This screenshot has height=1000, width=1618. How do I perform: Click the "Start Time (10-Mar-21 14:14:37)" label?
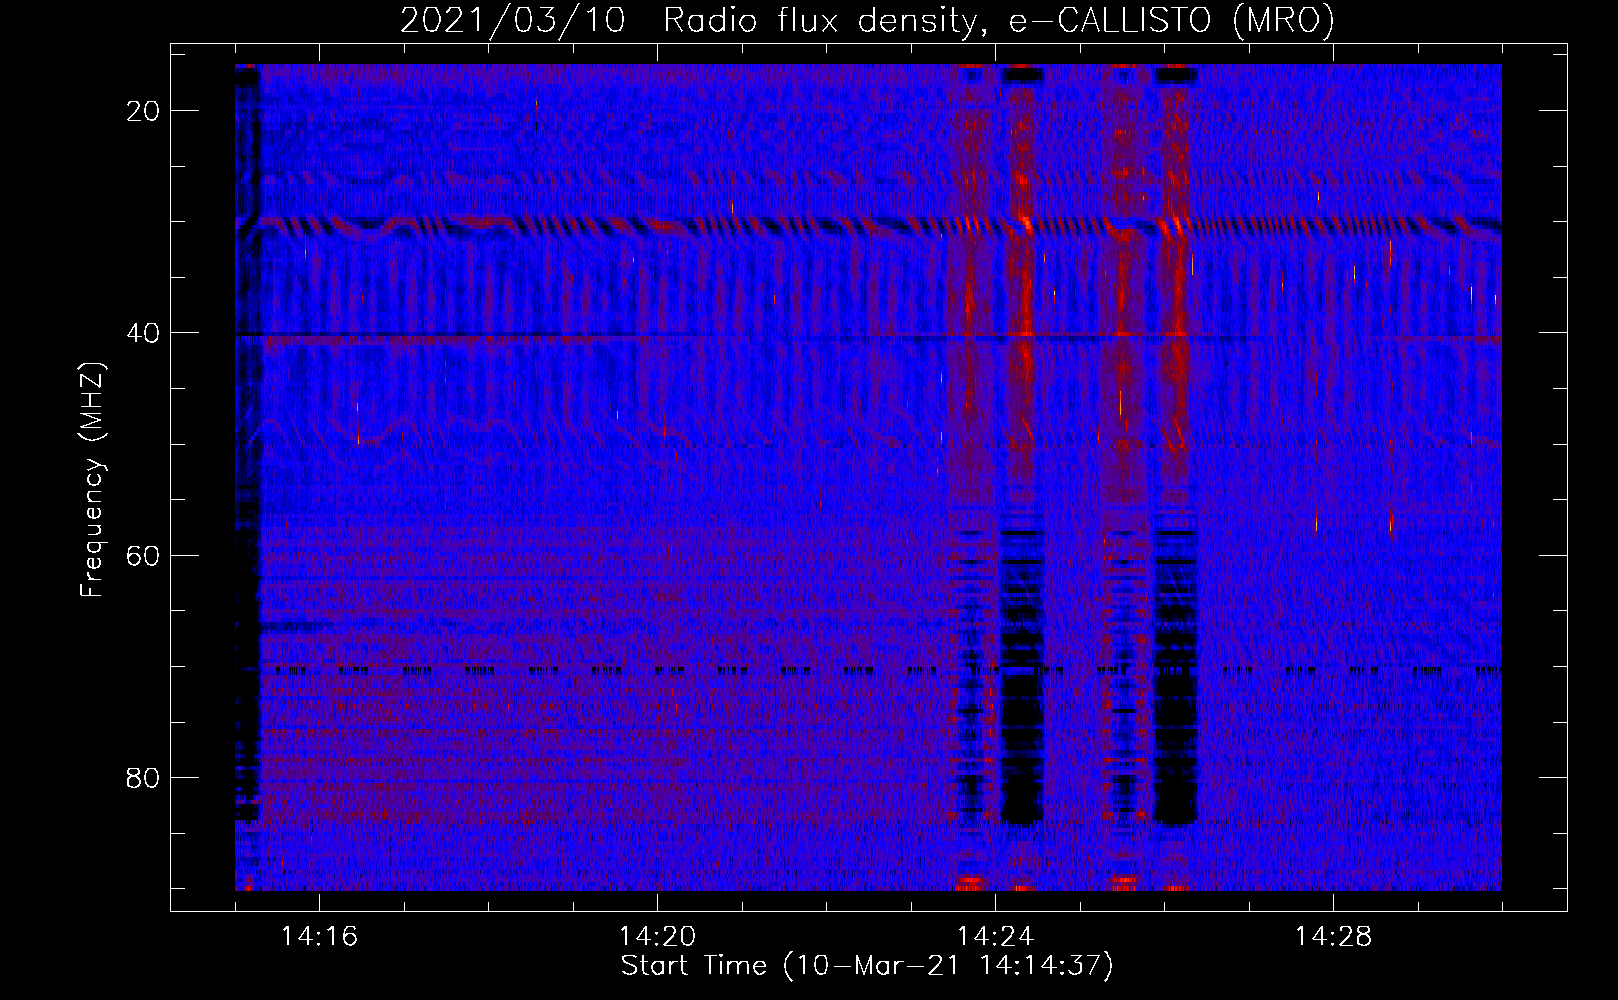click(x=867, y=966)
